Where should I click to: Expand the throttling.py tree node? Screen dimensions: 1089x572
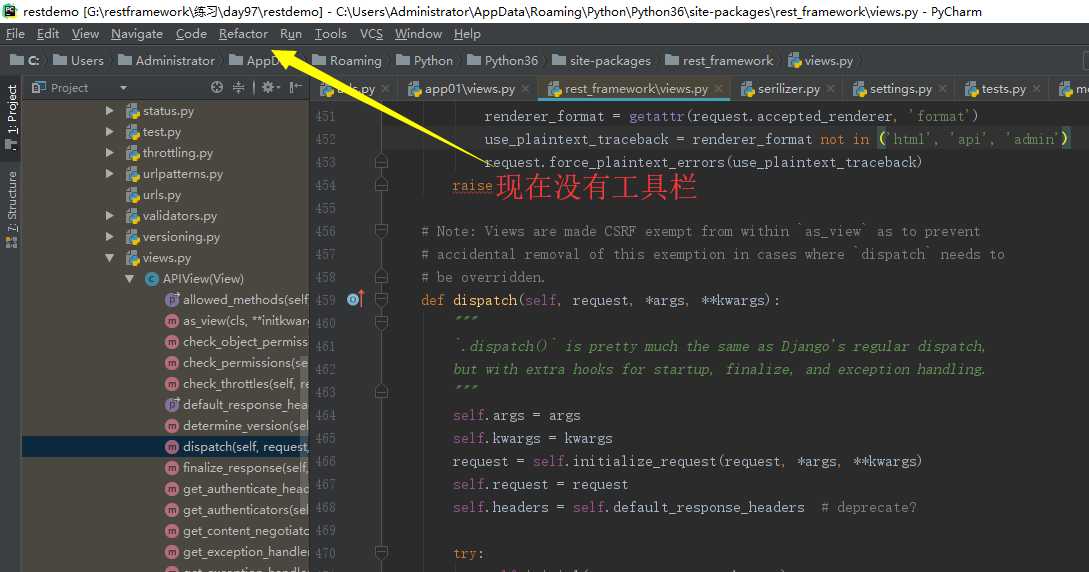110,152
